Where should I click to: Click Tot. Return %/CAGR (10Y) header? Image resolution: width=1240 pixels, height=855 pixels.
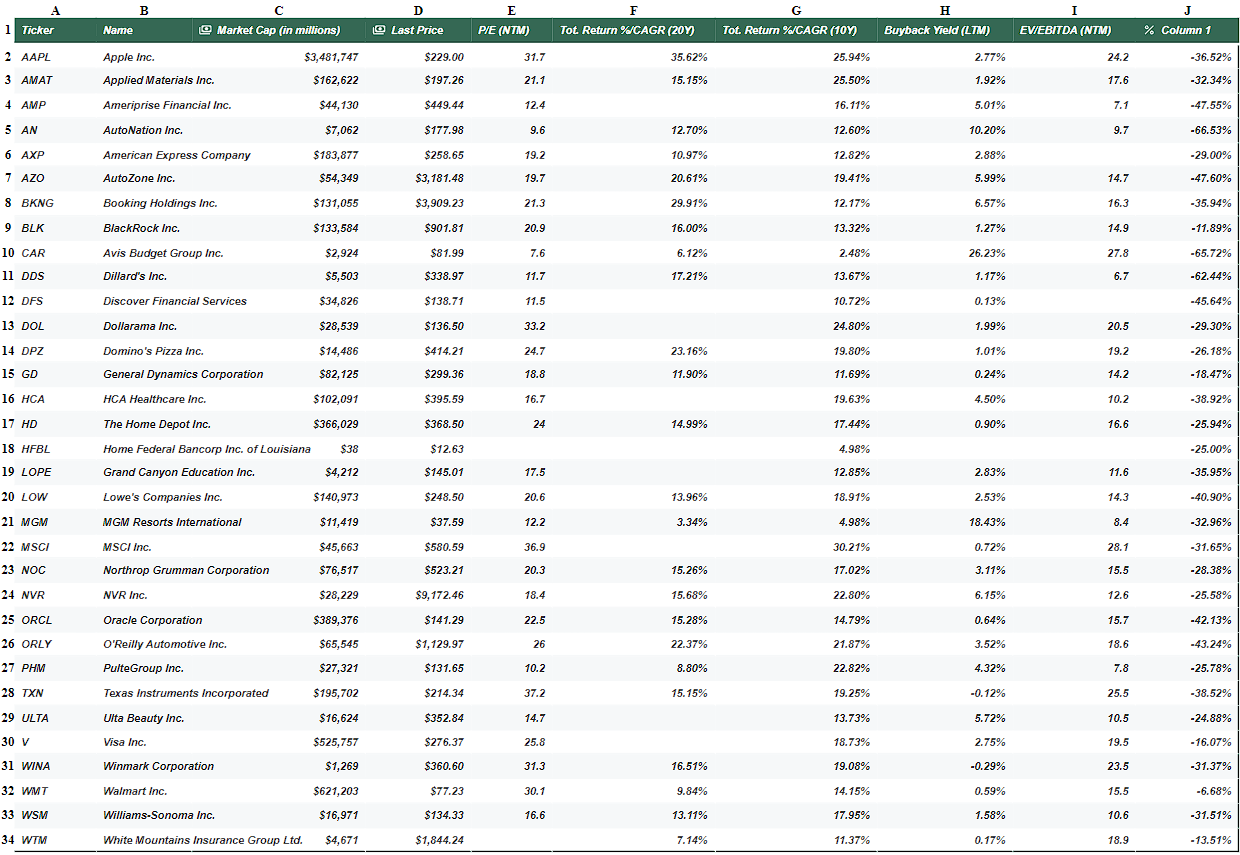coord(795,30)
